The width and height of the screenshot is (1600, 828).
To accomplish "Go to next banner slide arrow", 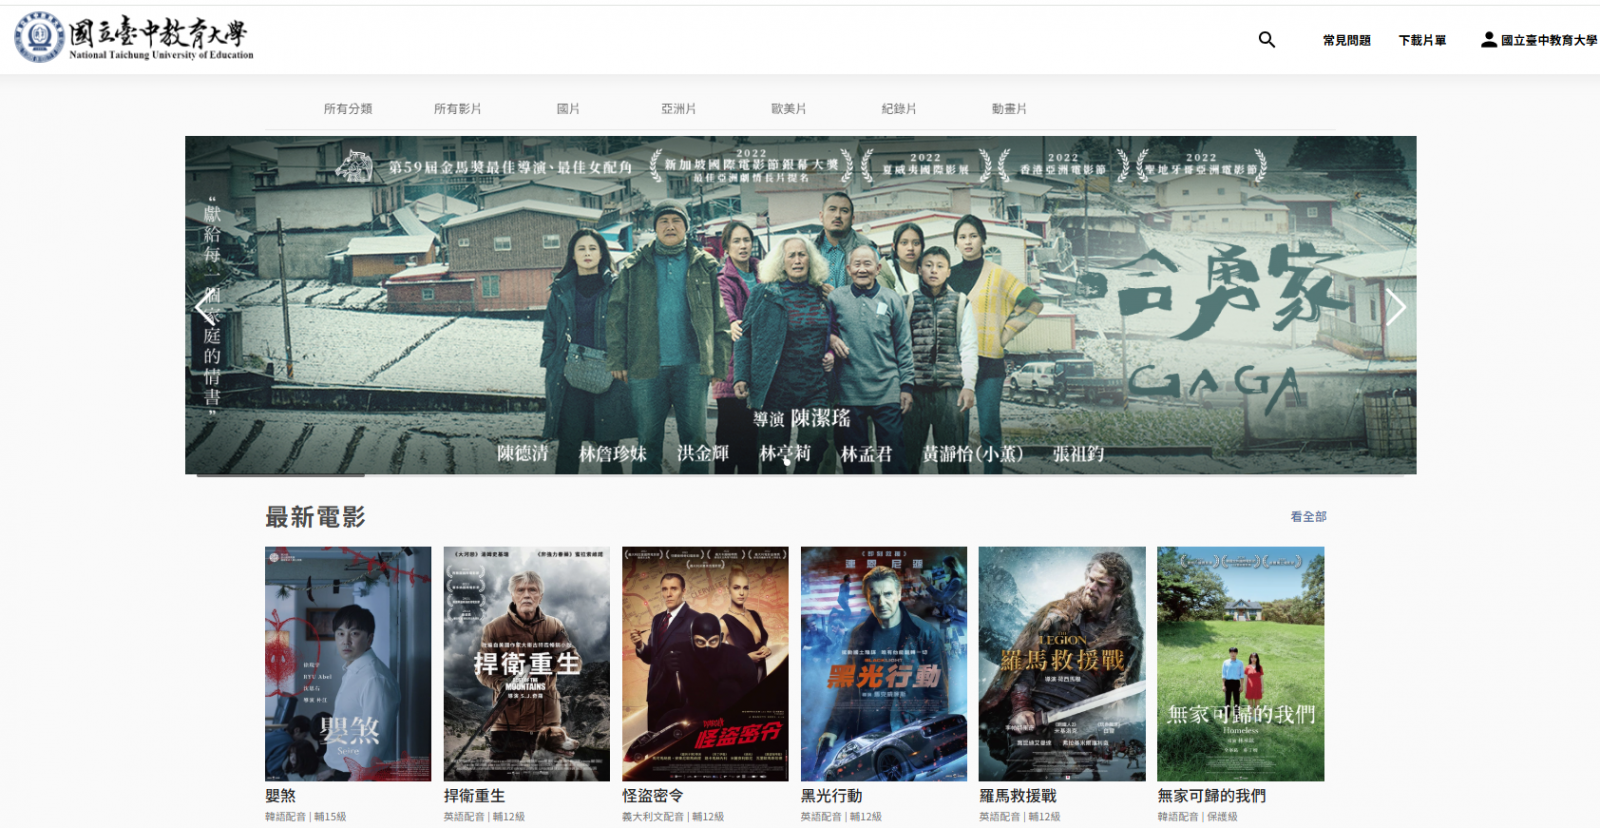I will click(x=1395, y=307).
